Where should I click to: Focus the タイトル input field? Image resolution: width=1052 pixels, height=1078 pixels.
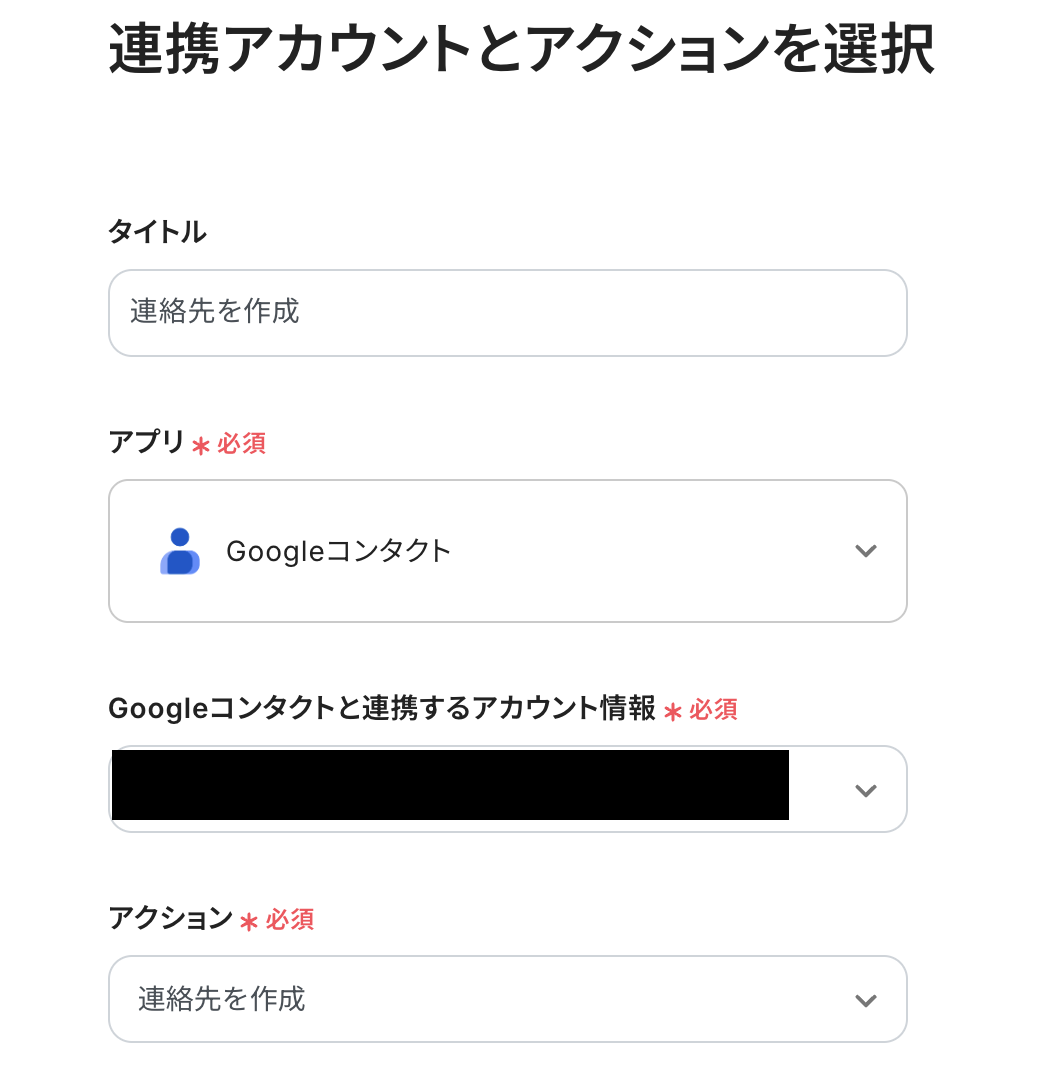(507, 312)
